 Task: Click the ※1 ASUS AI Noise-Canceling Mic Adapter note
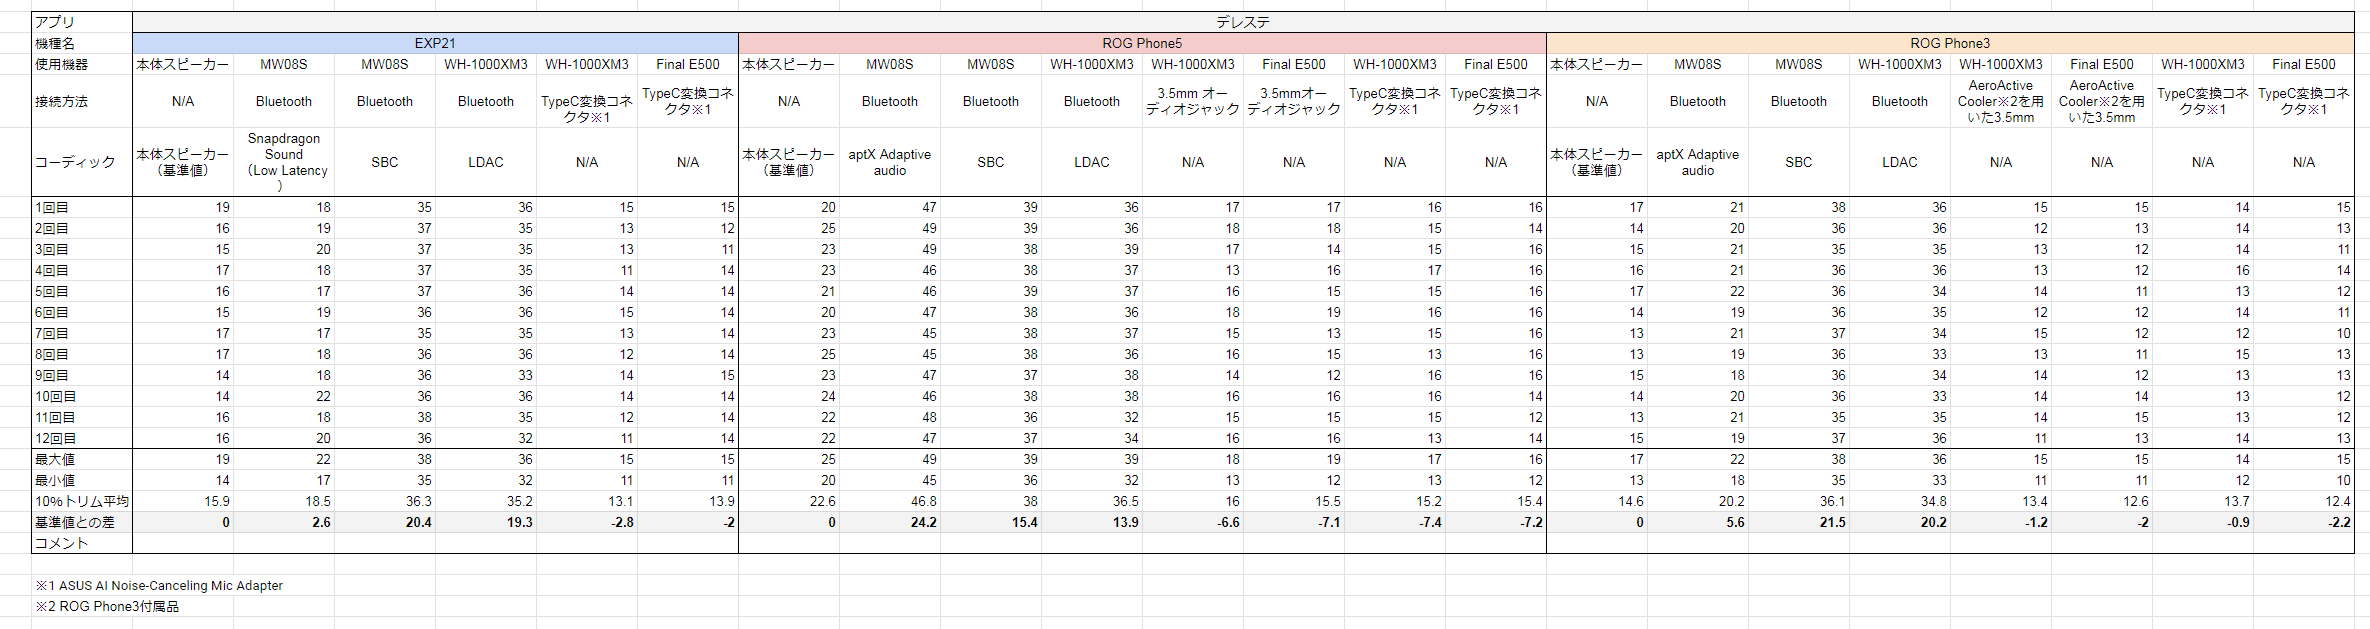pyautogui.click(x=159, y=585)
